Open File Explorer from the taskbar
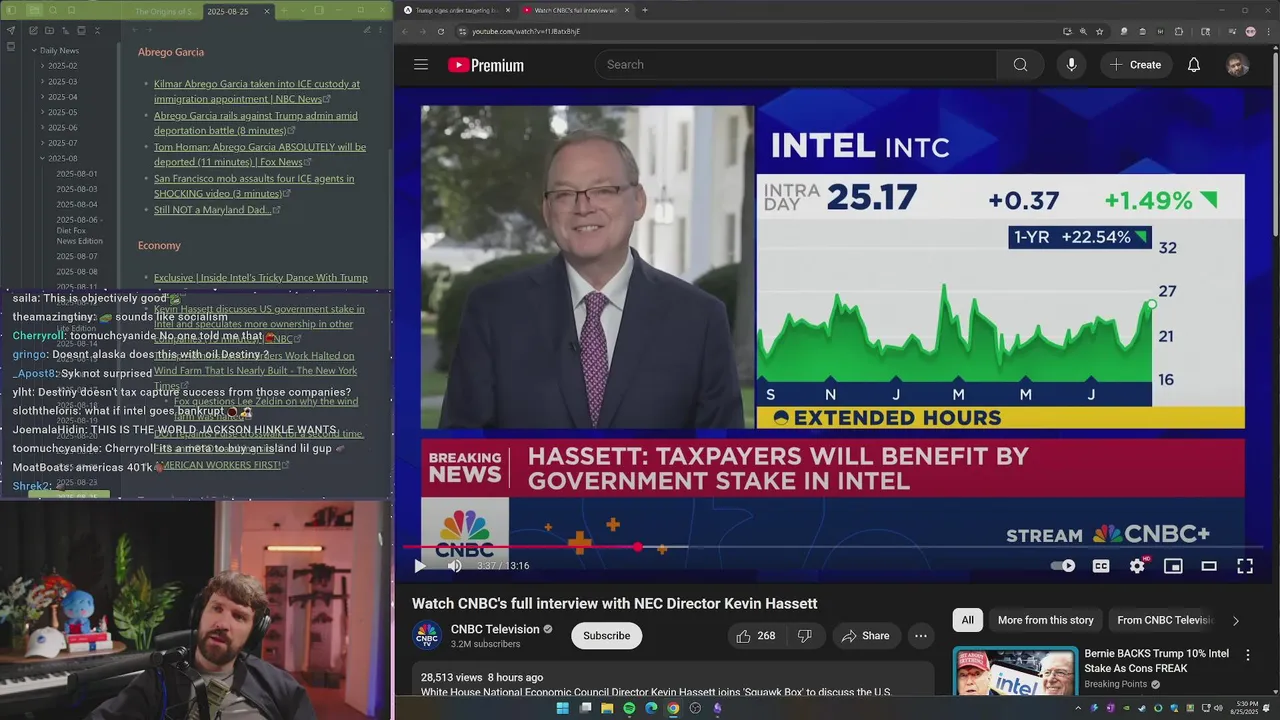Viewport: 1280px width, 720px height. (x=607, y=708)
